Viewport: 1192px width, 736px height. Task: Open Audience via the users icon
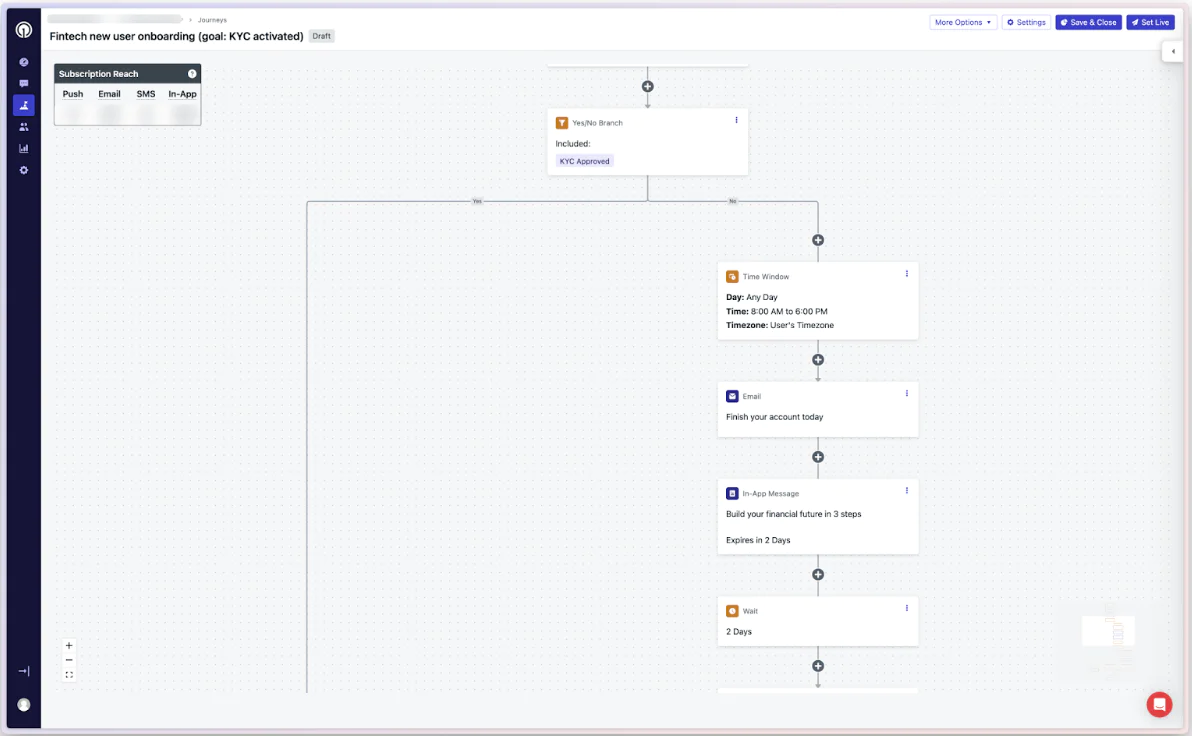pos(23,126)
